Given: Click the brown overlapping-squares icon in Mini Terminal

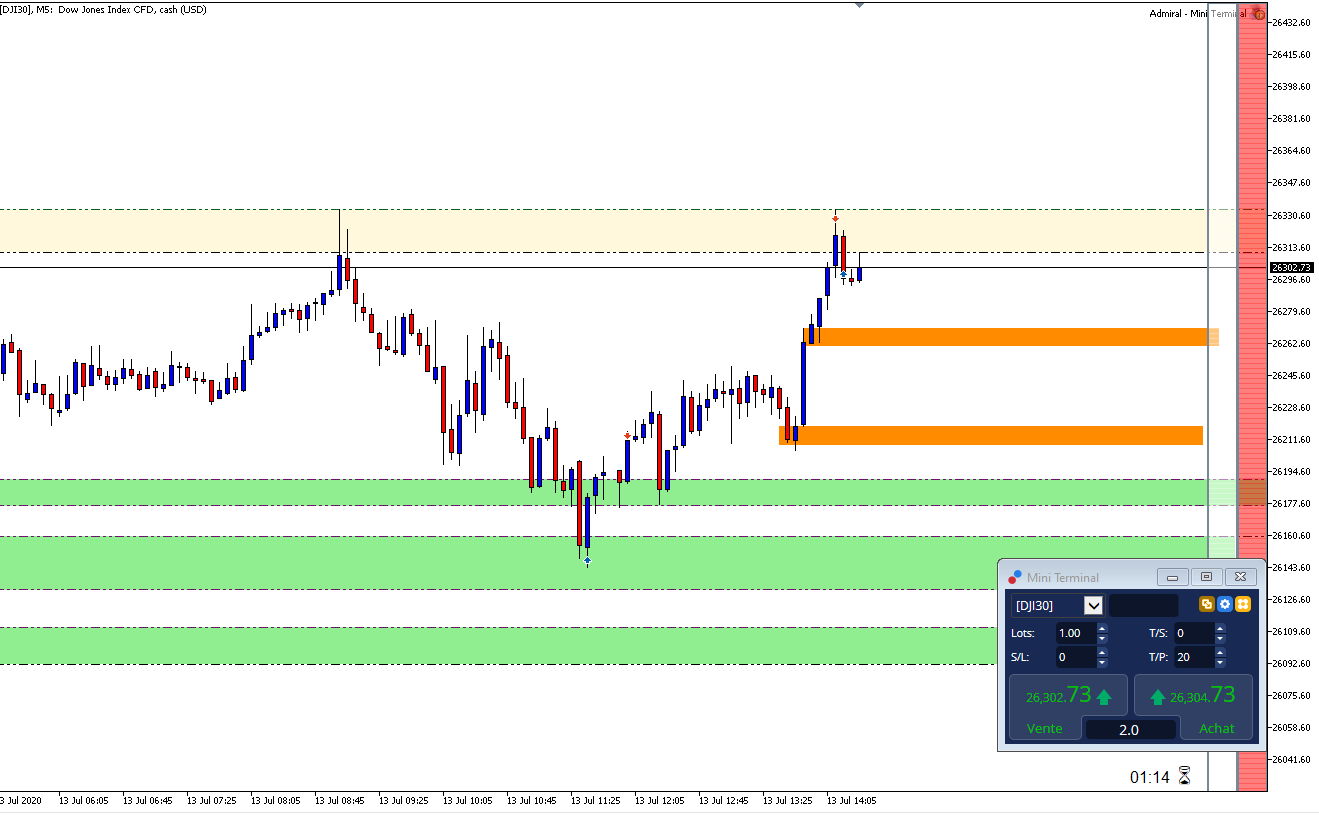Looking at the screenshot, I should (1207, 604).
